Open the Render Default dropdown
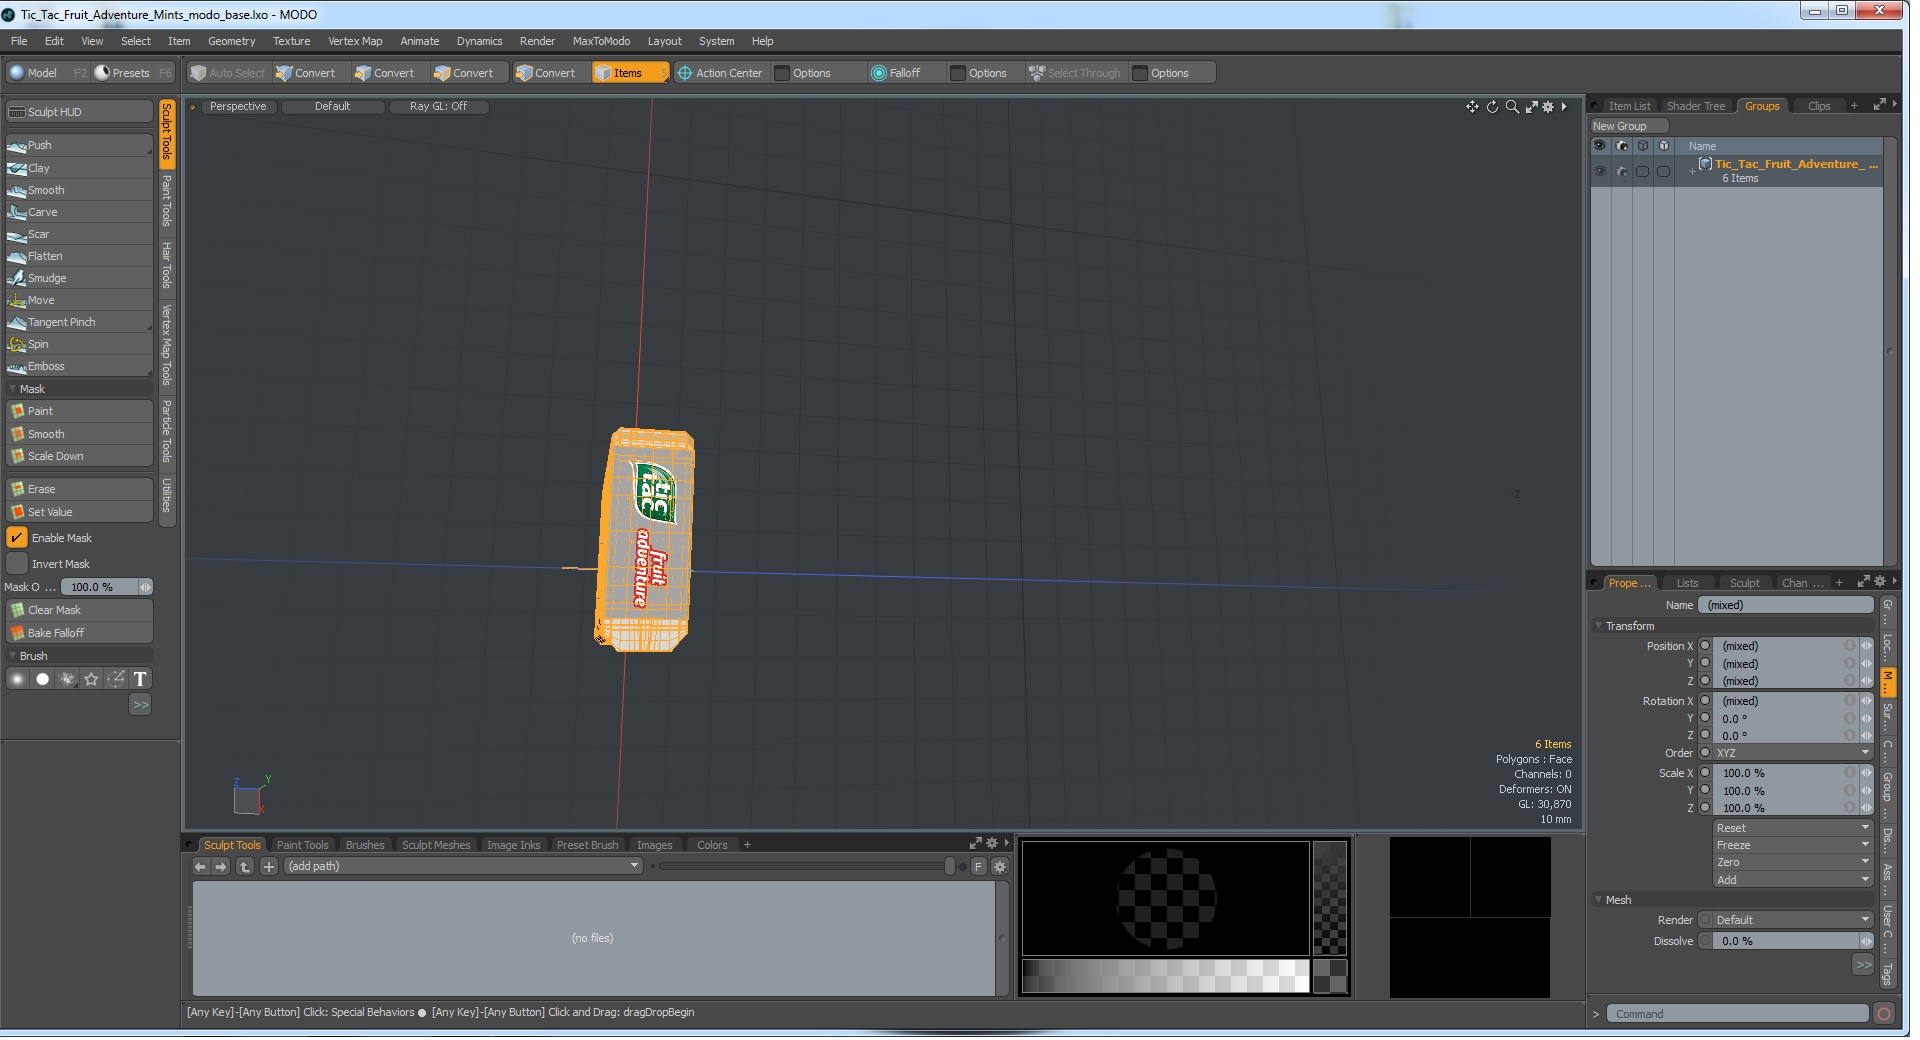This screenshot has width=1920, height=1040. [1792, 920]
